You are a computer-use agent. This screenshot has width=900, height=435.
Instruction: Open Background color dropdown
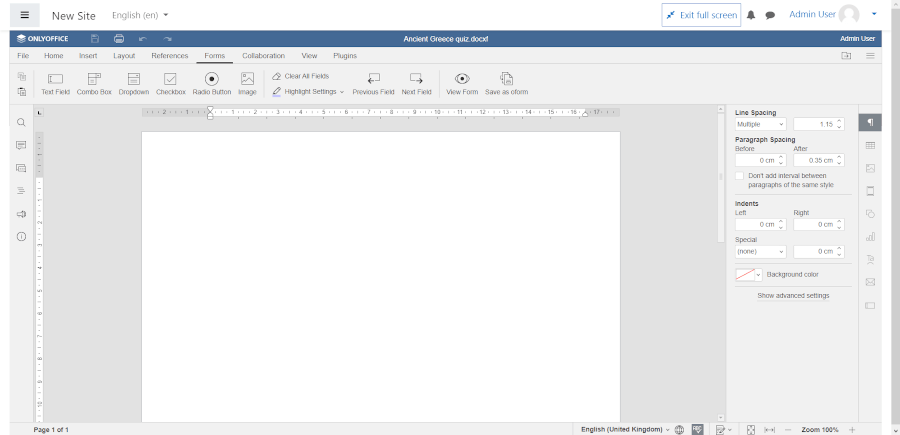click(x=748, y=275)
